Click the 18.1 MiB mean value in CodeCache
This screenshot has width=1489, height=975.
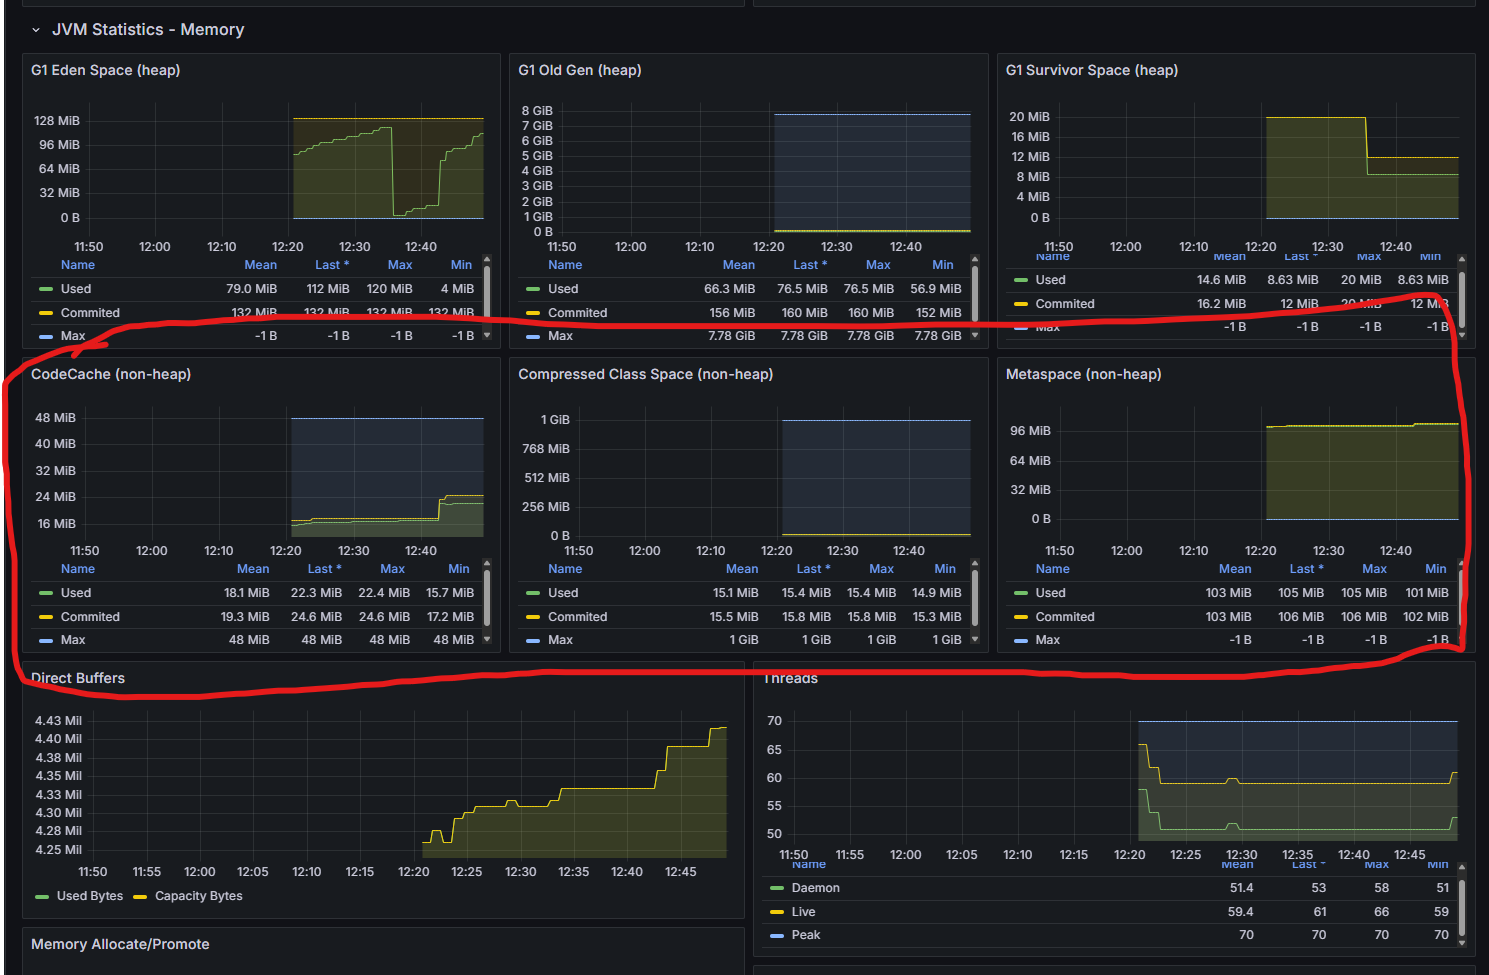click(246, 593)
